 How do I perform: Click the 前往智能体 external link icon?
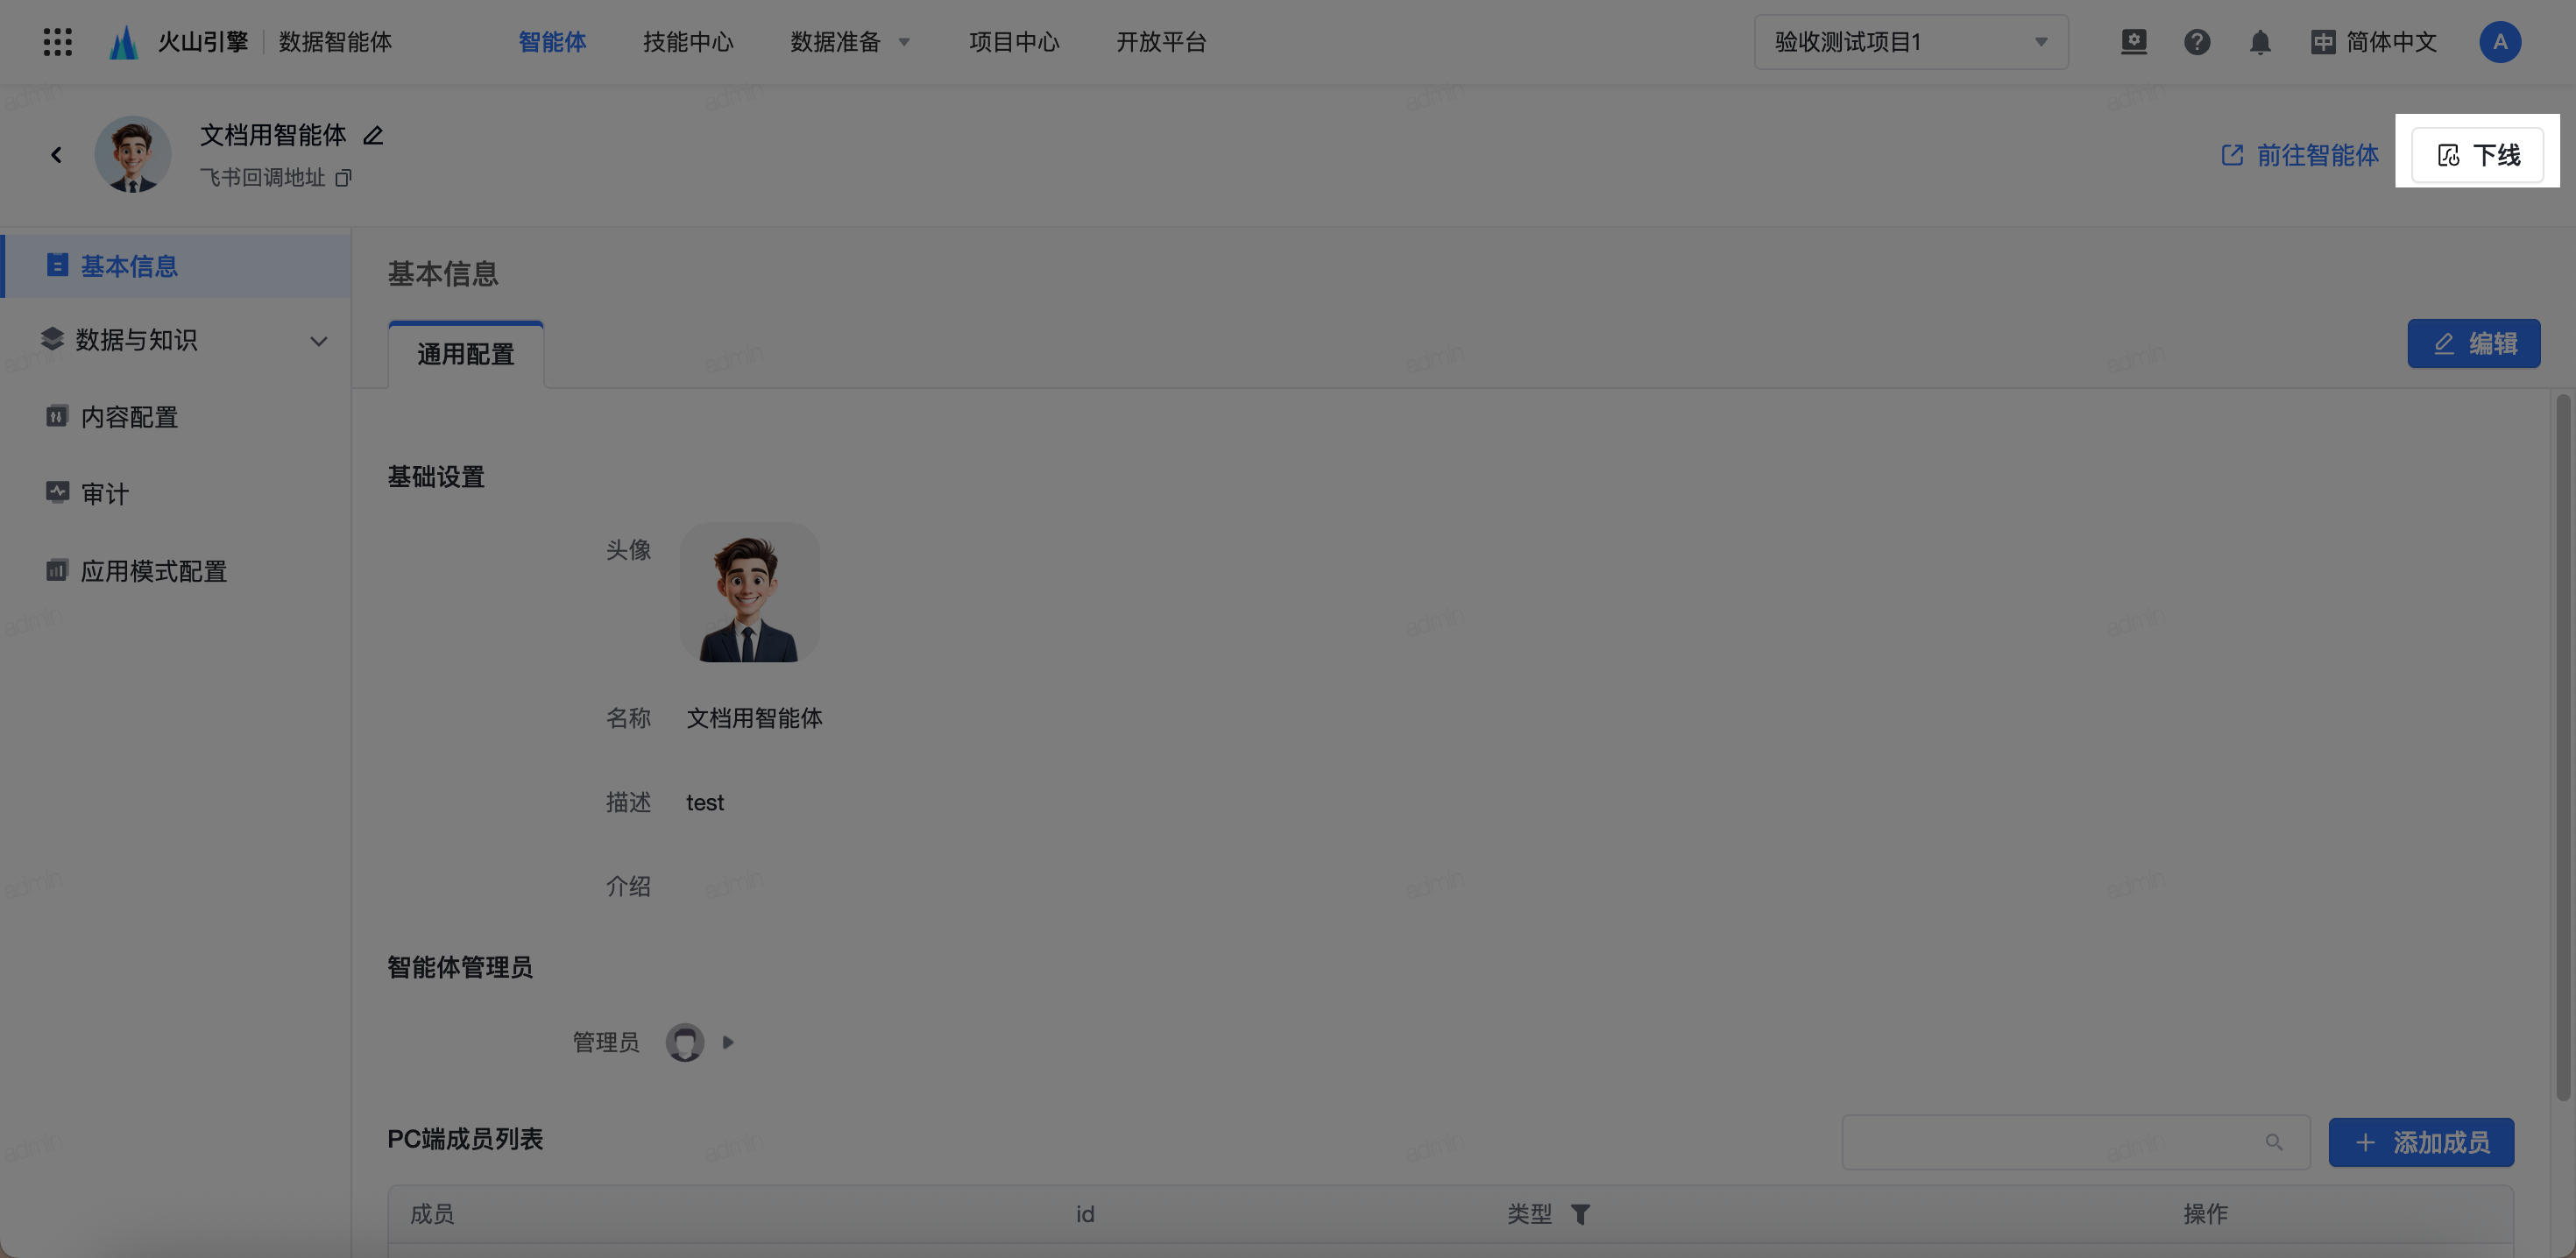pos(2232,155)
